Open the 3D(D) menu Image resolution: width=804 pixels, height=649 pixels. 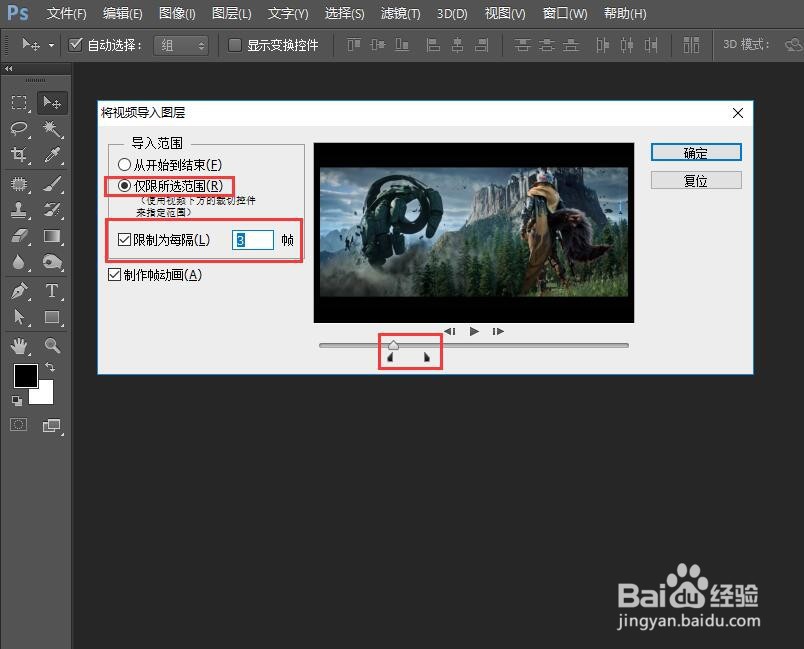pos(452,13)
